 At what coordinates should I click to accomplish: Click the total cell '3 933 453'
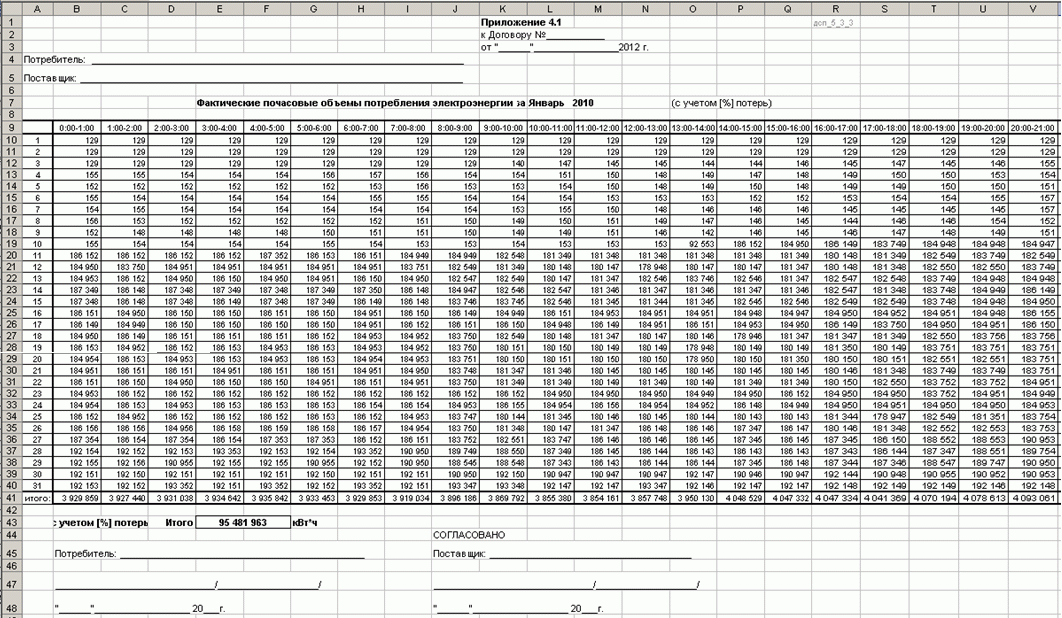point(314,498)
